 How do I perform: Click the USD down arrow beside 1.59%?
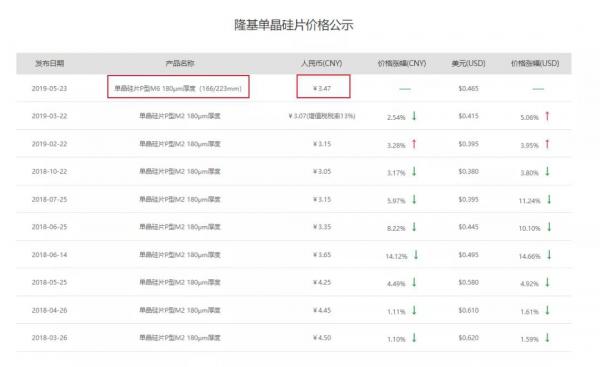coord(547,338)
